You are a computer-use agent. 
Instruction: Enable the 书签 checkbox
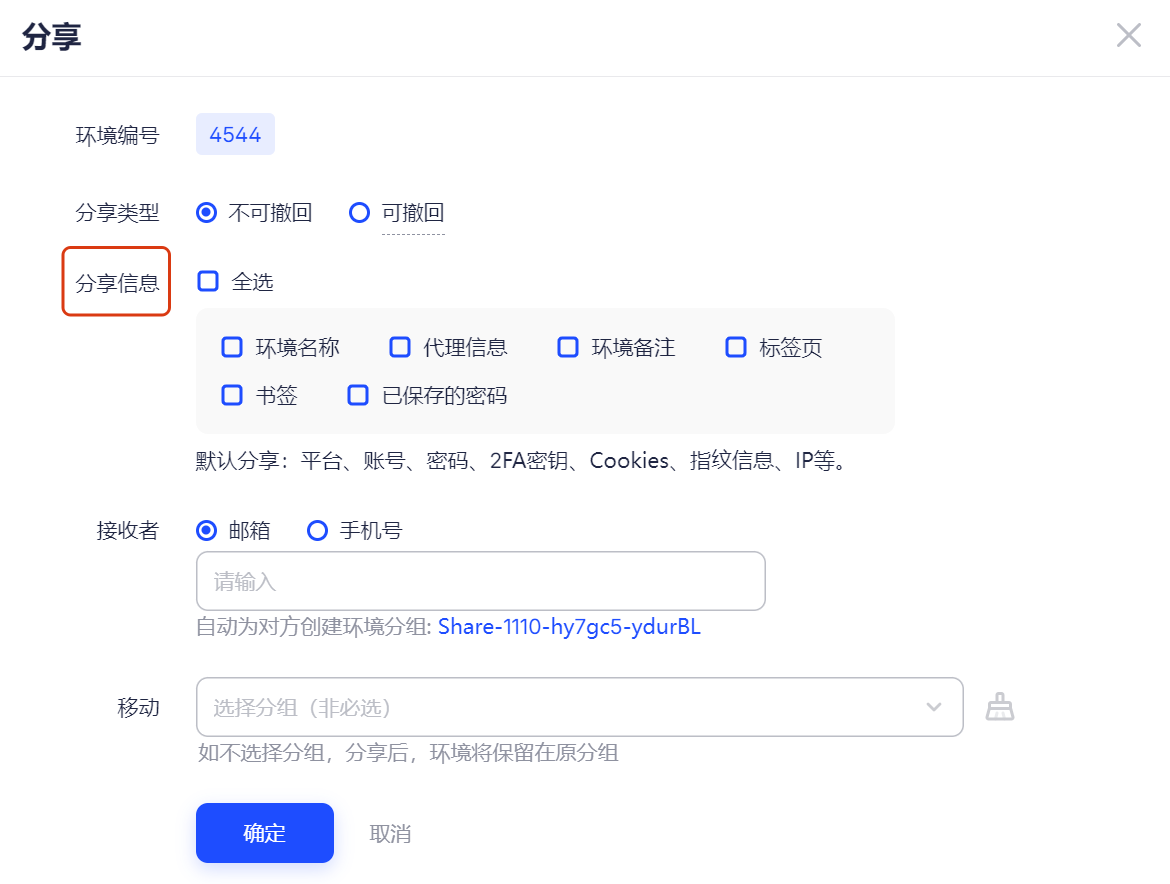(231, 395)
